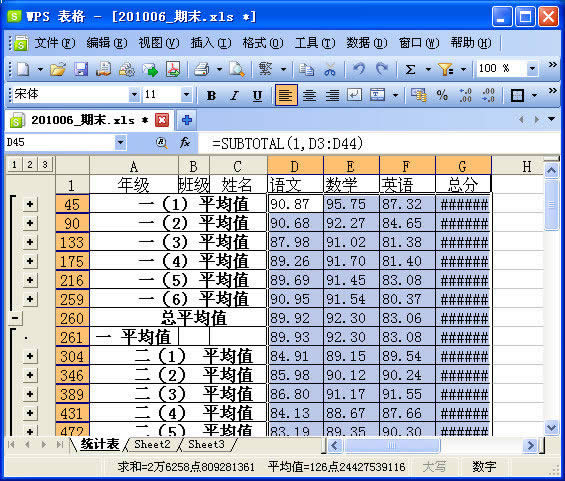Viewport: 565px width, 481px height.
Task: Click the fx insert function icon
Action: [185, 143]
